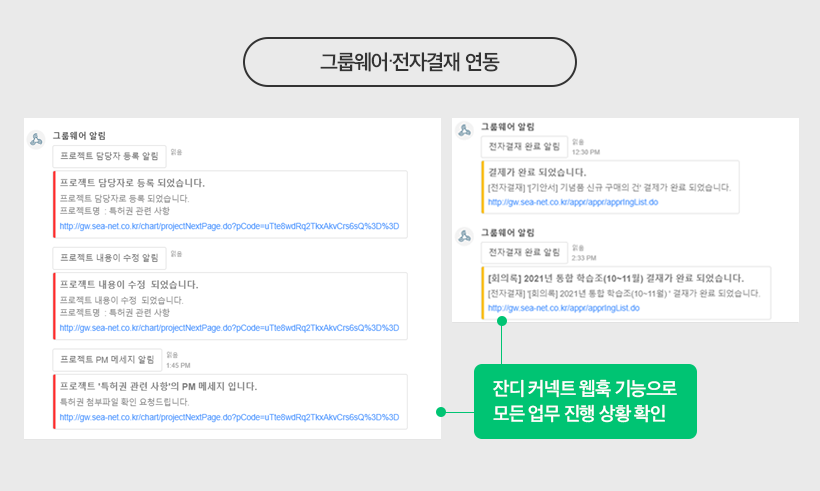Click the 1:45 PM timestamp
820x491 pixels.
178,365
